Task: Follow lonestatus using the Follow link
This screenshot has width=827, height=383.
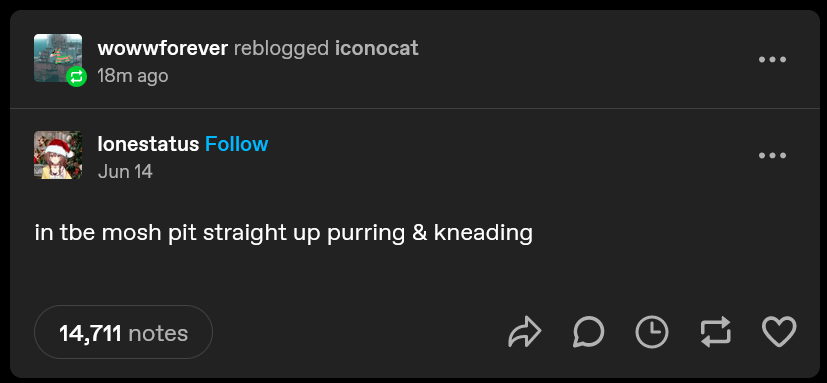Action: pos(236,144)
